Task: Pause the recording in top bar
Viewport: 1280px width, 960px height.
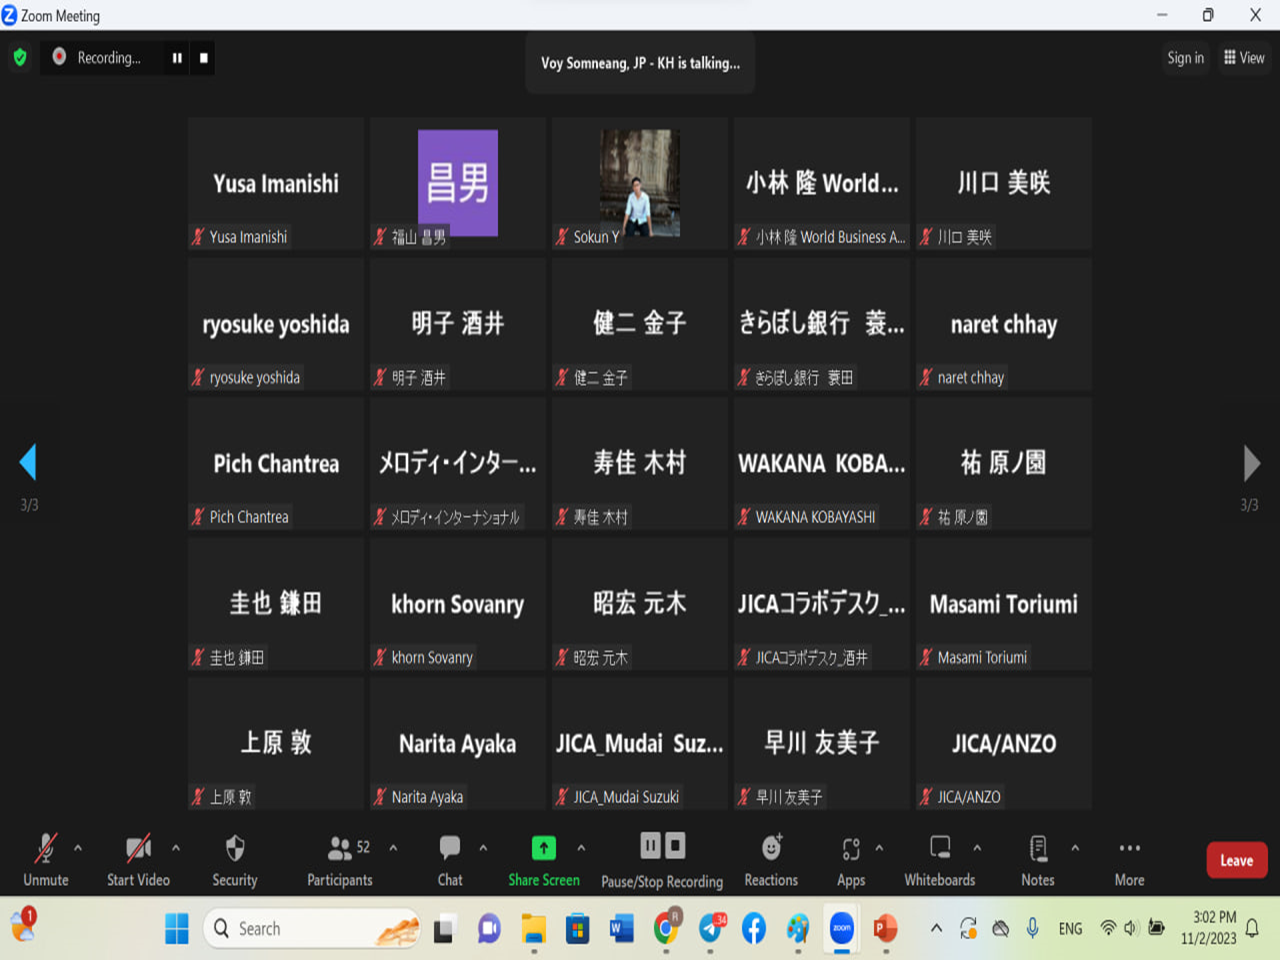Action: pos(177,58)
